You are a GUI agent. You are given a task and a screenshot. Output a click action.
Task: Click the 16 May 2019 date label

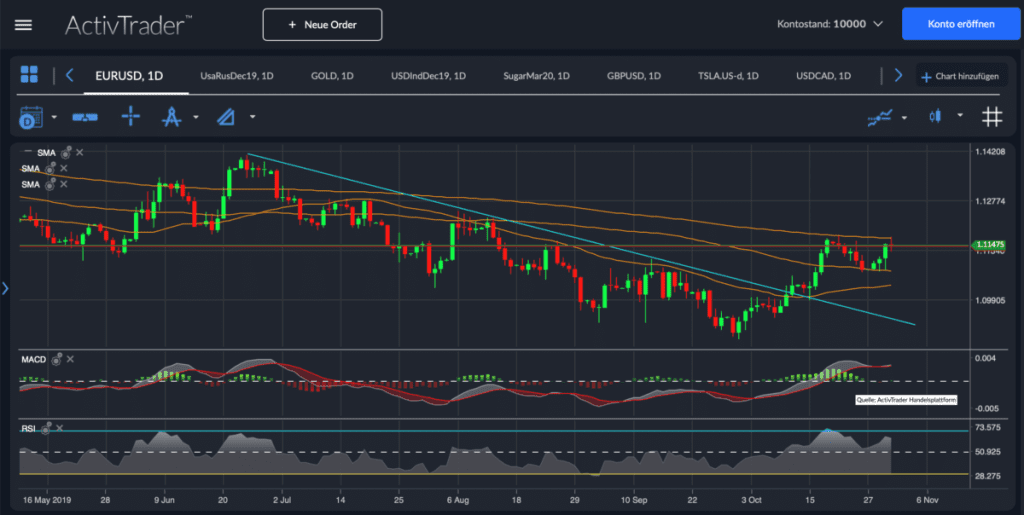click(47, 500)
